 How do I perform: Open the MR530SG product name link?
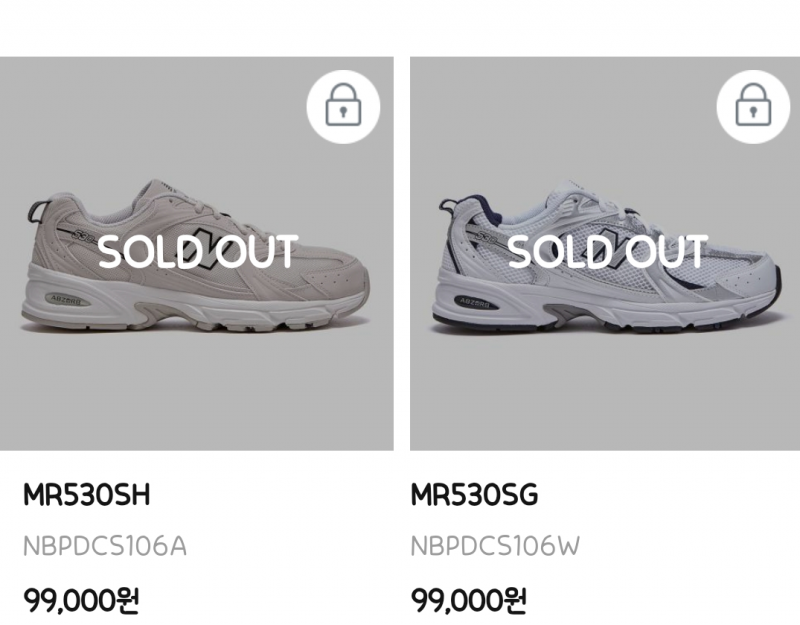click(x=475, y=495)
